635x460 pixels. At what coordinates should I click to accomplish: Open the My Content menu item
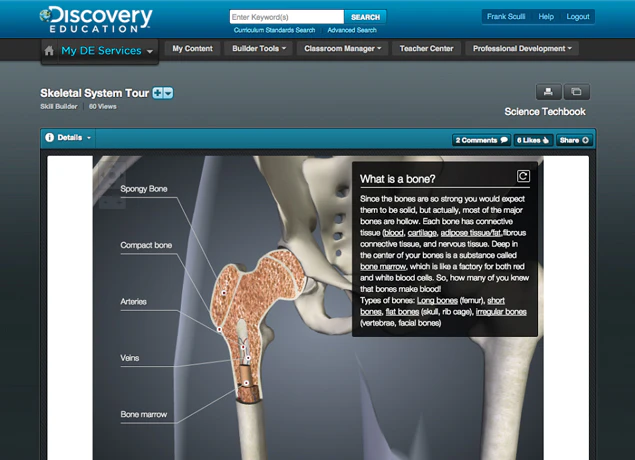coord(192,49)
